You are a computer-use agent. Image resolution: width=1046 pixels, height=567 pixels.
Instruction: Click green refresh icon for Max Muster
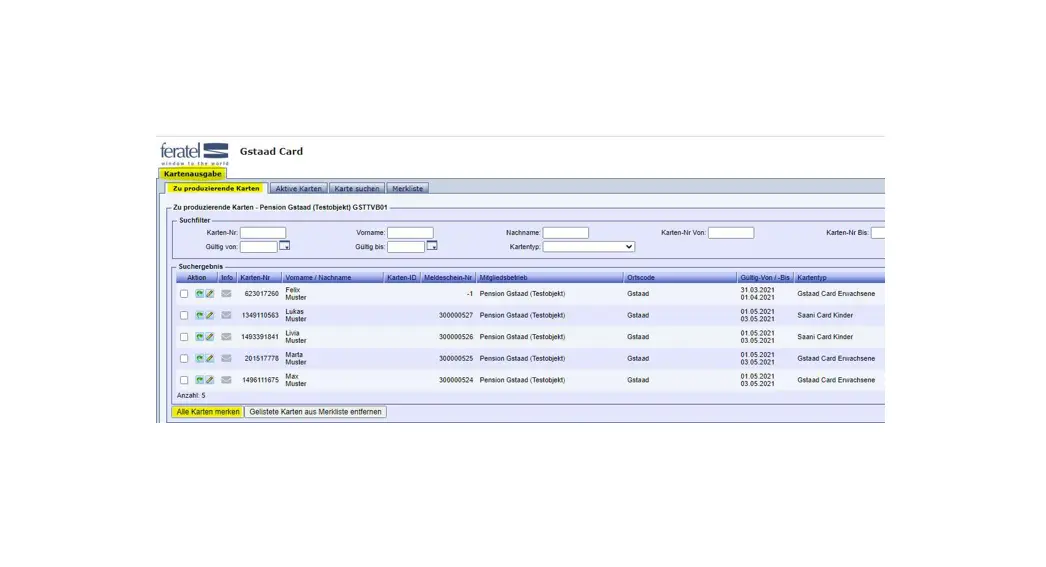coord(199,380)
